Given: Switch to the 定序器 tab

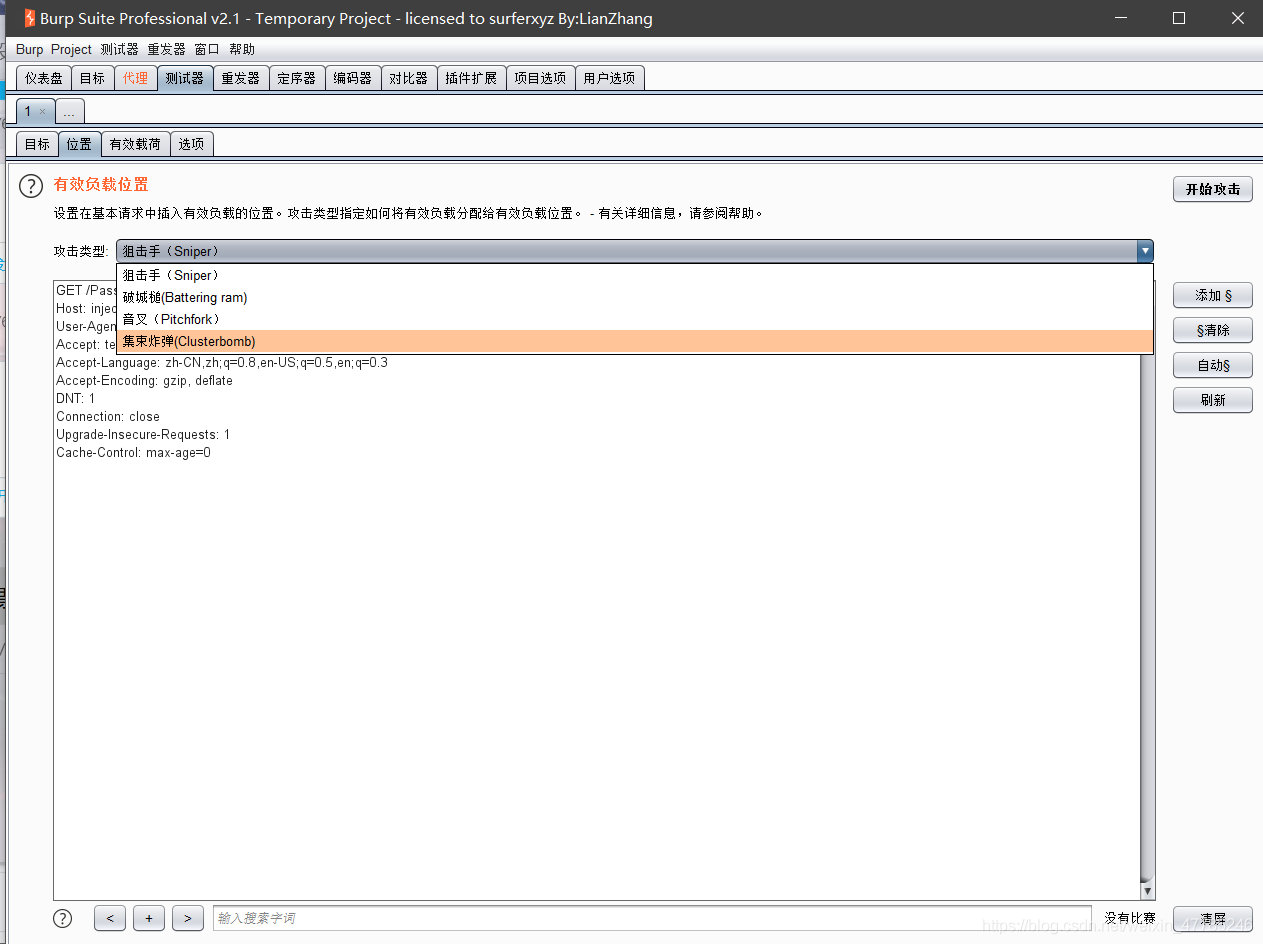Looking at the screenshot, I should click(296, 78).
